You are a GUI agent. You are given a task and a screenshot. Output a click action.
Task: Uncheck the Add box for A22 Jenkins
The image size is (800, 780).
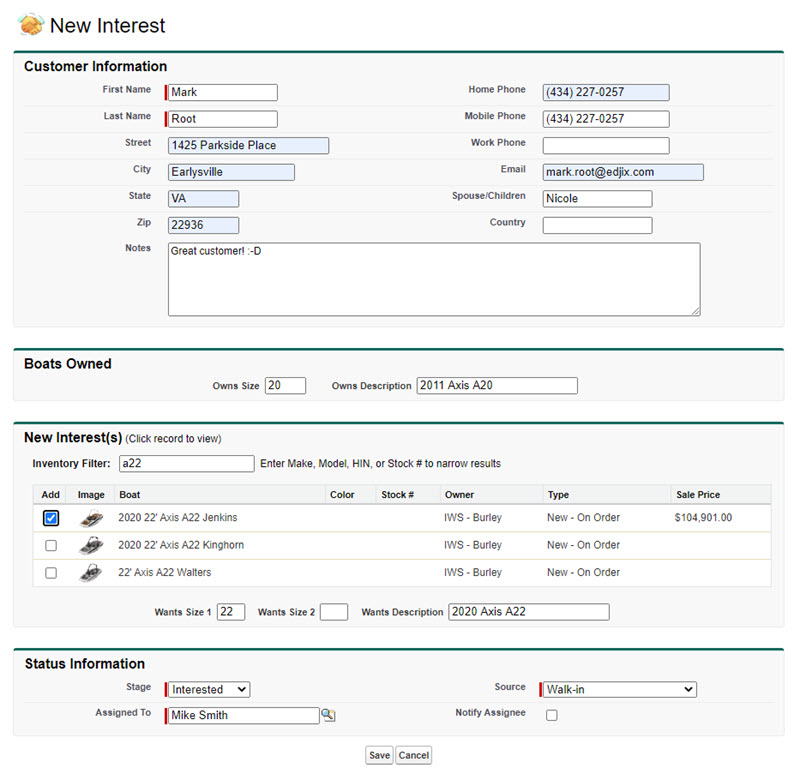(51, 518)
